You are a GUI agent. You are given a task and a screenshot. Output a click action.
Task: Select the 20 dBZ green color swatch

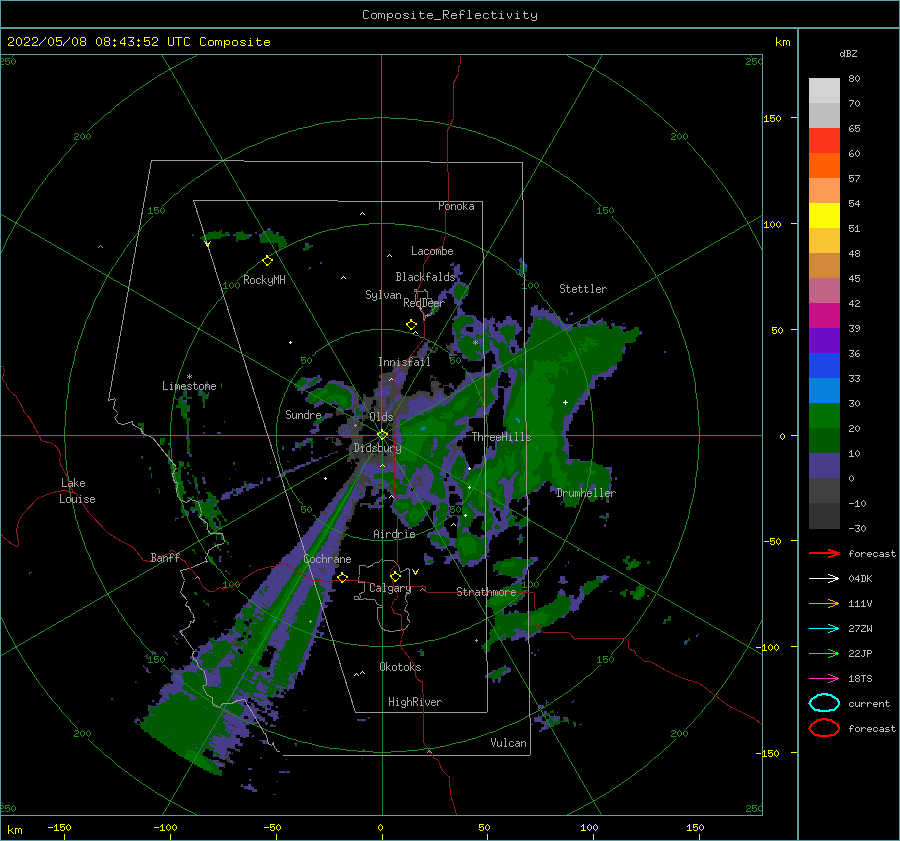(x=824, y=416)
